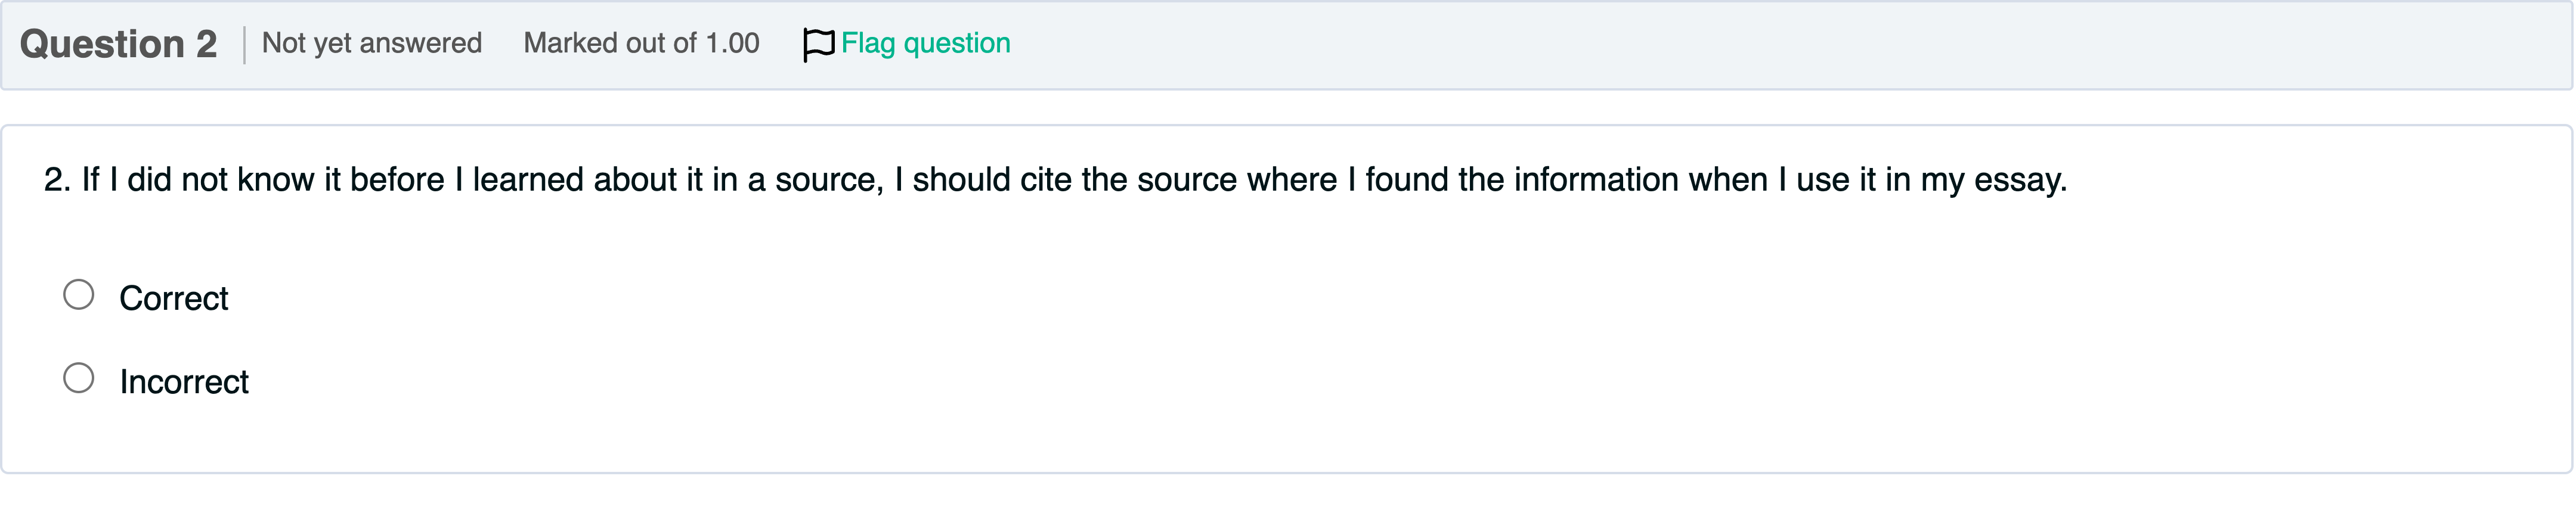Click the "2." number starting the statement
The width and height of the screenshot is (2576, 510).
[x=57, y=180]
